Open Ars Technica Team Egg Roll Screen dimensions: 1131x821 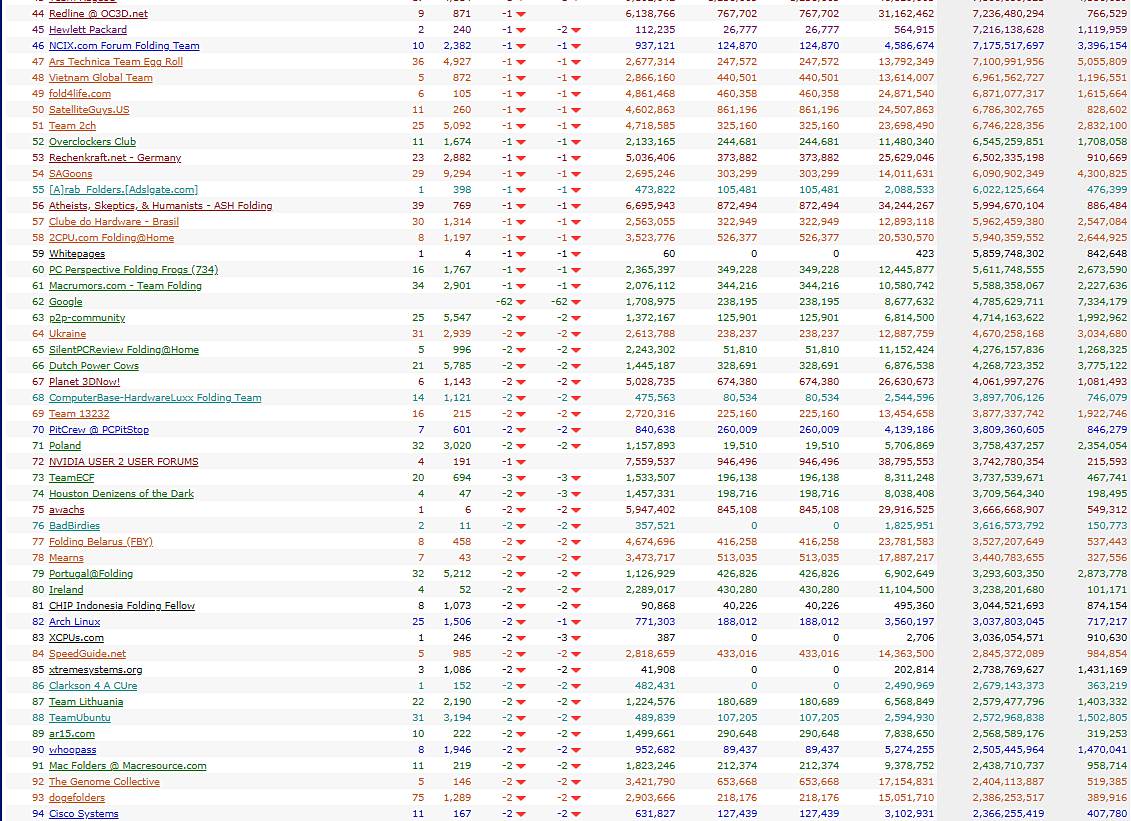116,61
